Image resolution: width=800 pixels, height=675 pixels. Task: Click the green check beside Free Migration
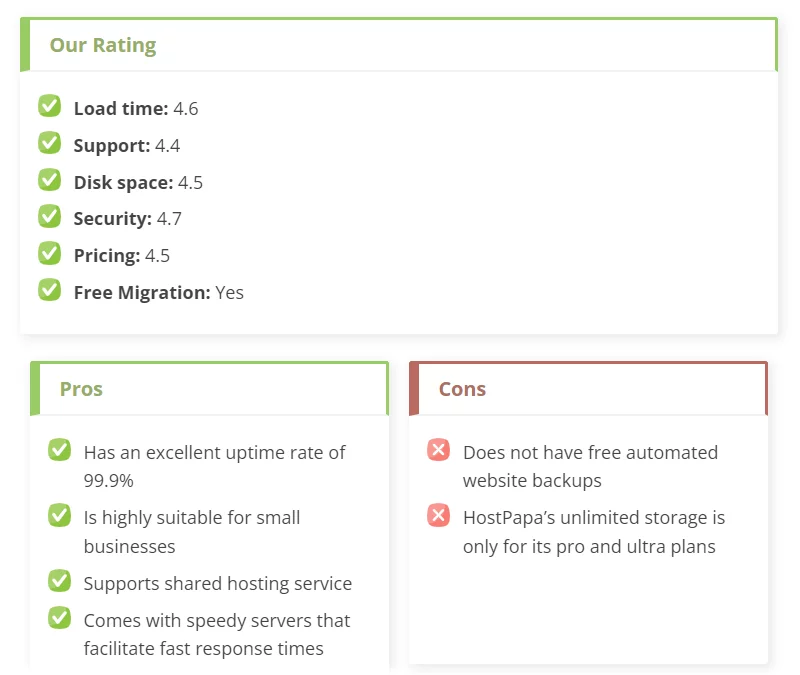point(49,290)
